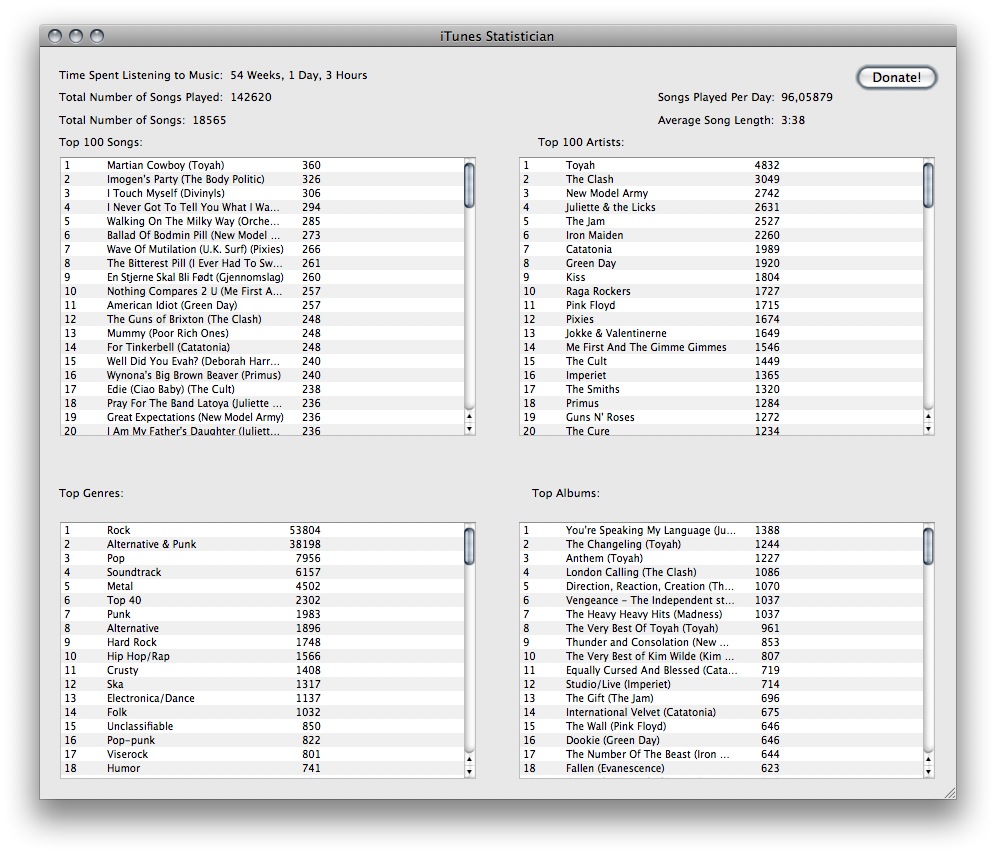The image size is (996, 854).
Task: Select album Thunder and Consolation
Action: (721, 642)
